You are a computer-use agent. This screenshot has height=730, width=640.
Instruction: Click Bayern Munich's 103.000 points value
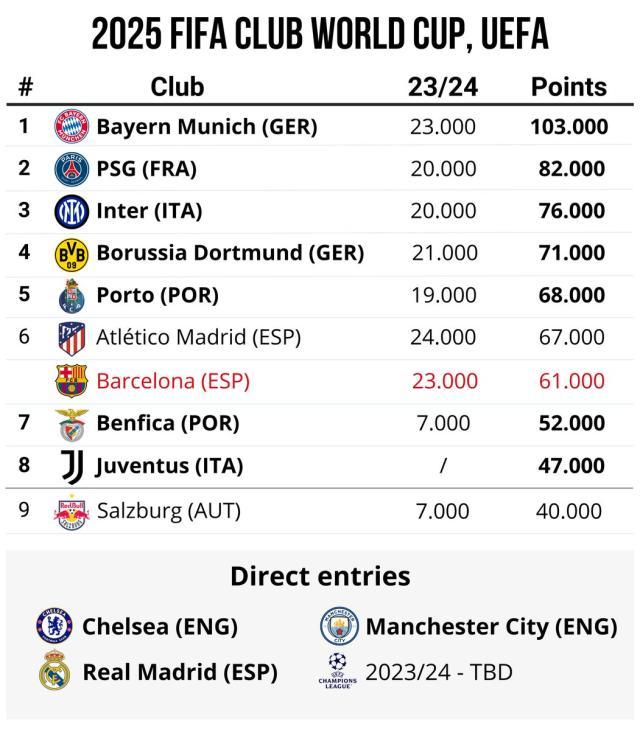pyautogui.click(x=570, y=127)
